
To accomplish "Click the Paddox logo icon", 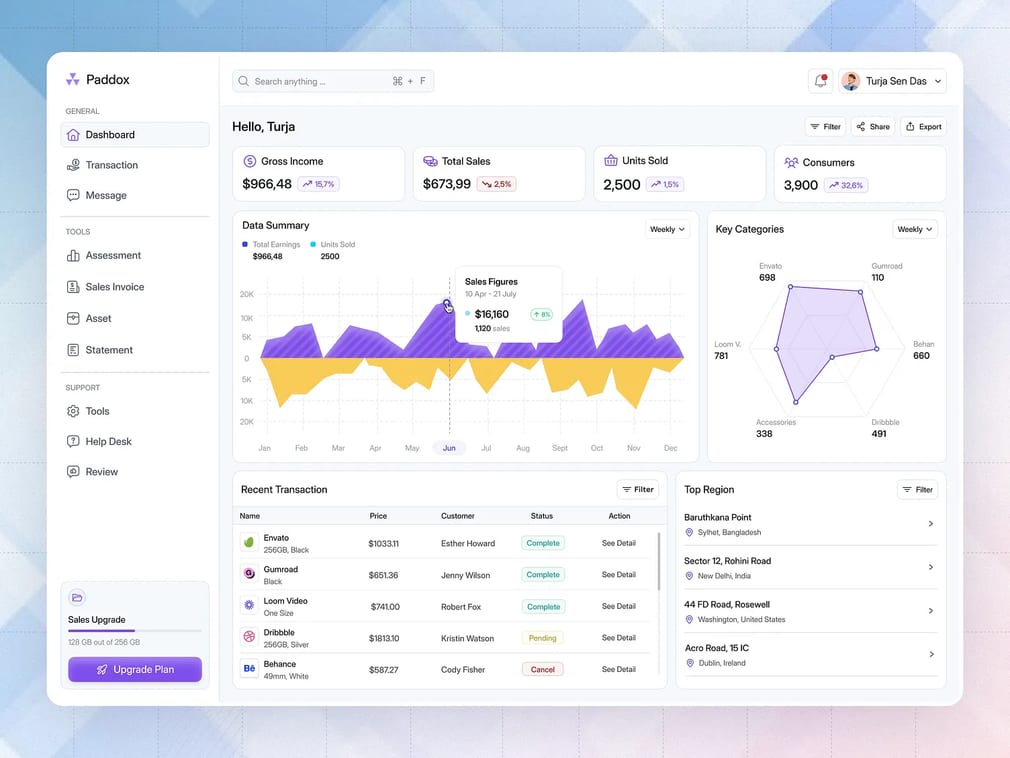I will click(x=72, y=79).
